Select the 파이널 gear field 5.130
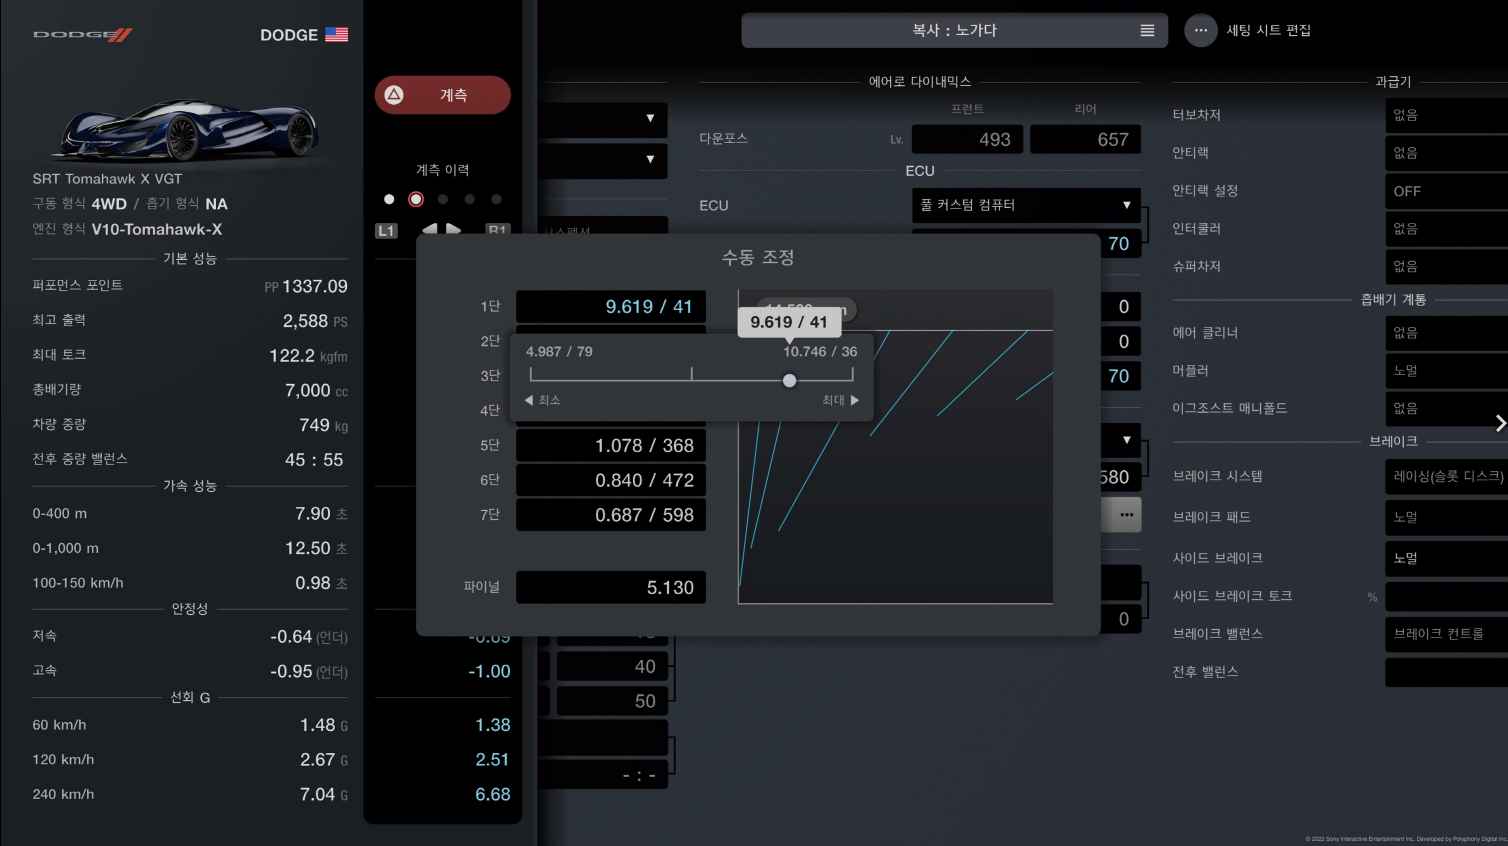 point(611,588)
